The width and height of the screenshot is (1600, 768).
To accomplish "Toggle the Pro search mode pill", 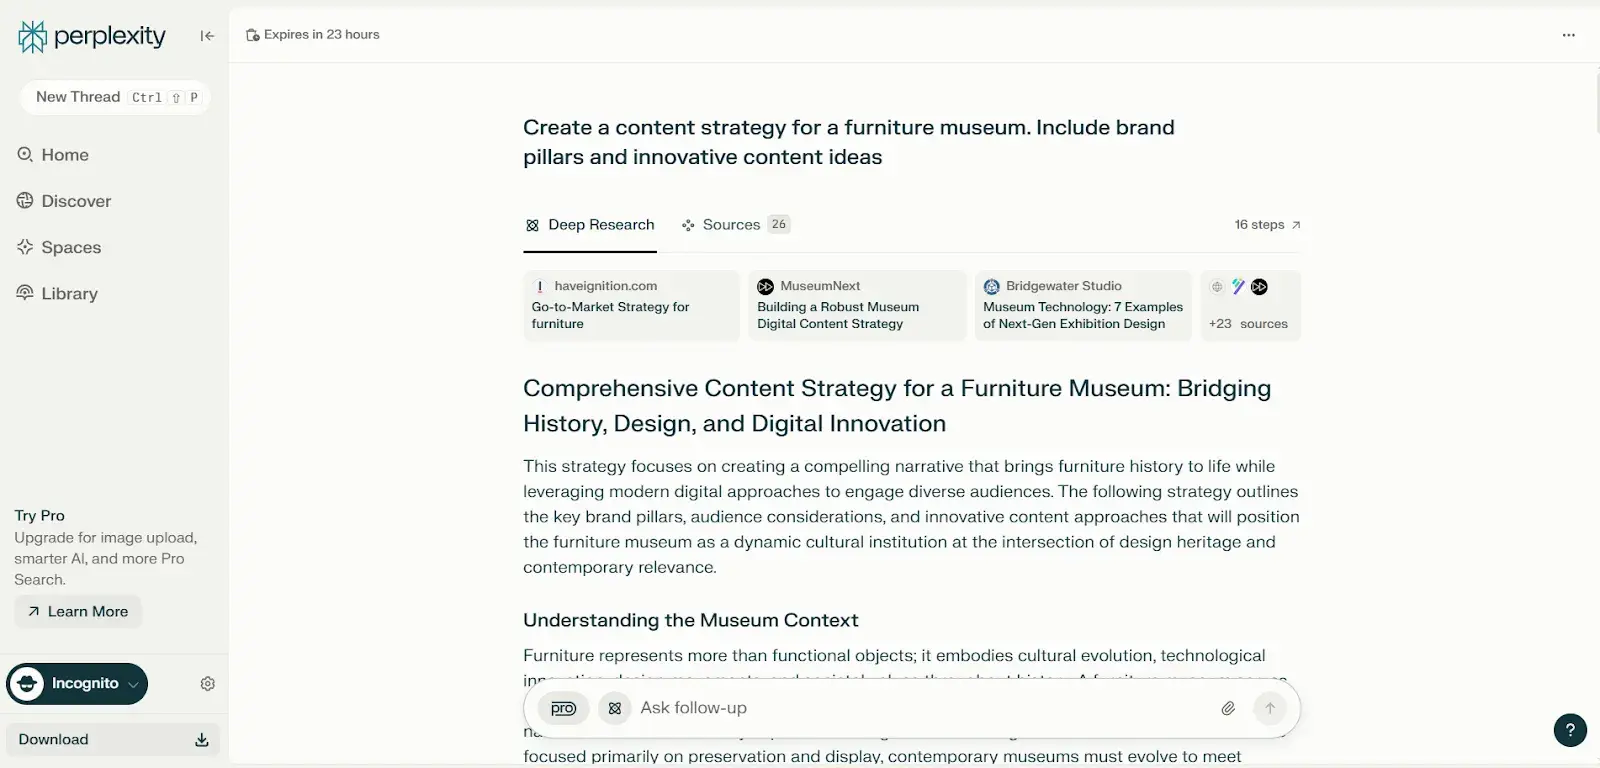I will click(564, 708).
